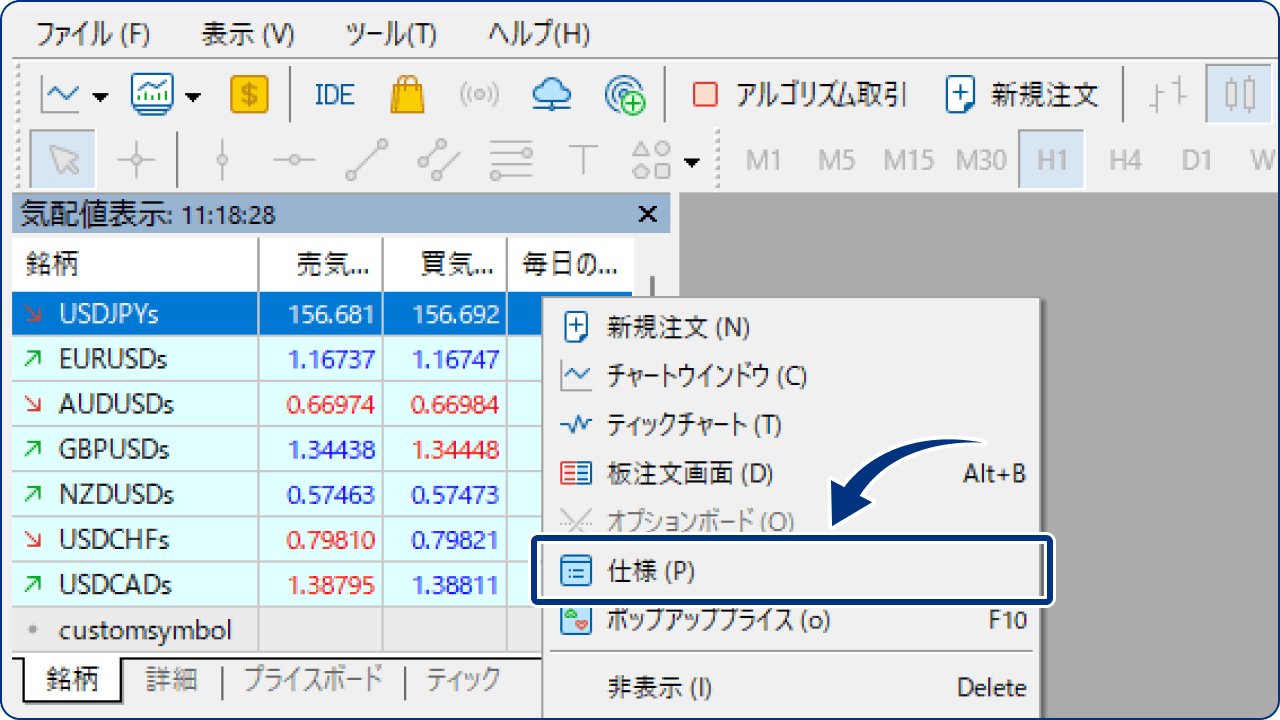Click the Signals broadcast icon

(479, 95)
